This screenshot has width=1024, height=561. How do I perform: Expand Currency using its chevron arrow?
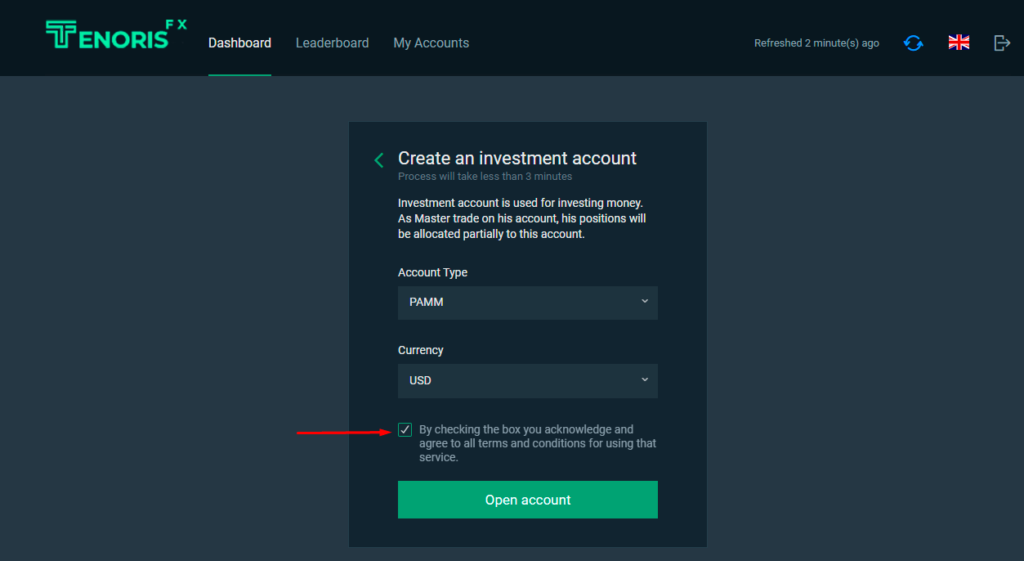644,380
